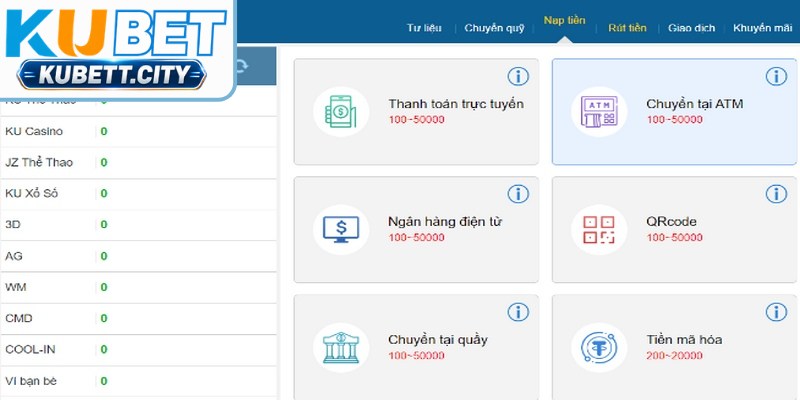Select the 3D wallet row
Viewport: 800px width, 400px height.
pos(138,225)
